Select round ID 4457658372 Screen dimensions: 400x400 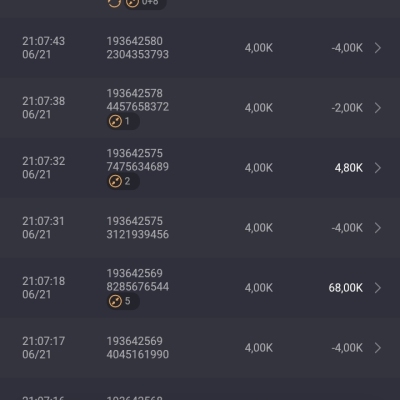(x=138, y=107)
